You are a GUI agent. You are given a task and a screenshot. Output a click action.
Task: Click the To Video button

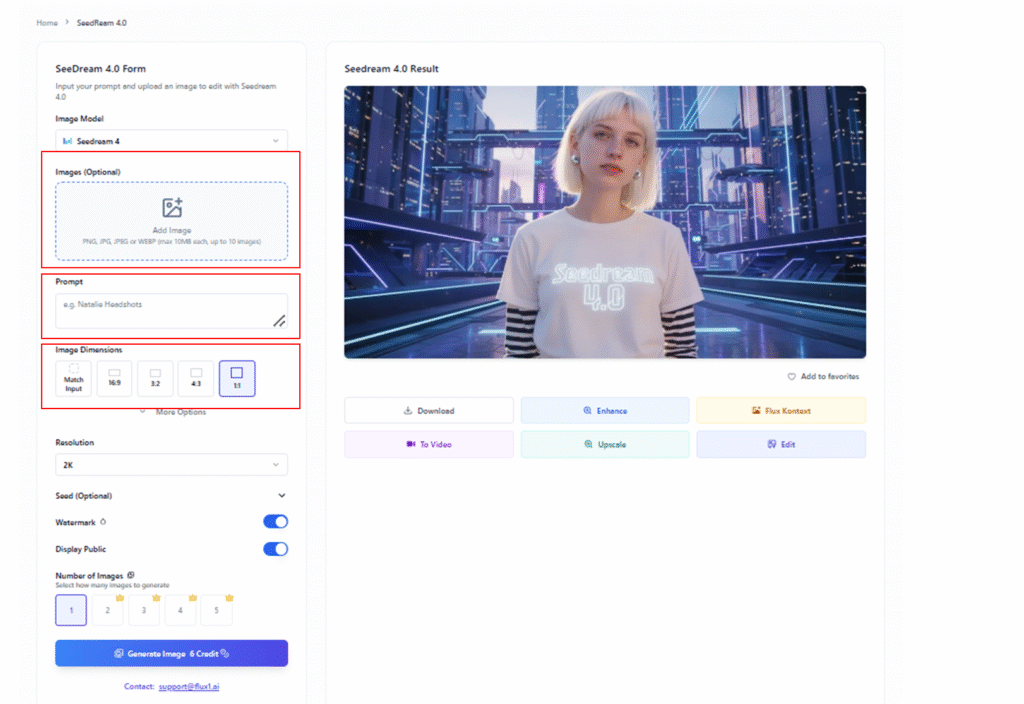[429, 444]
